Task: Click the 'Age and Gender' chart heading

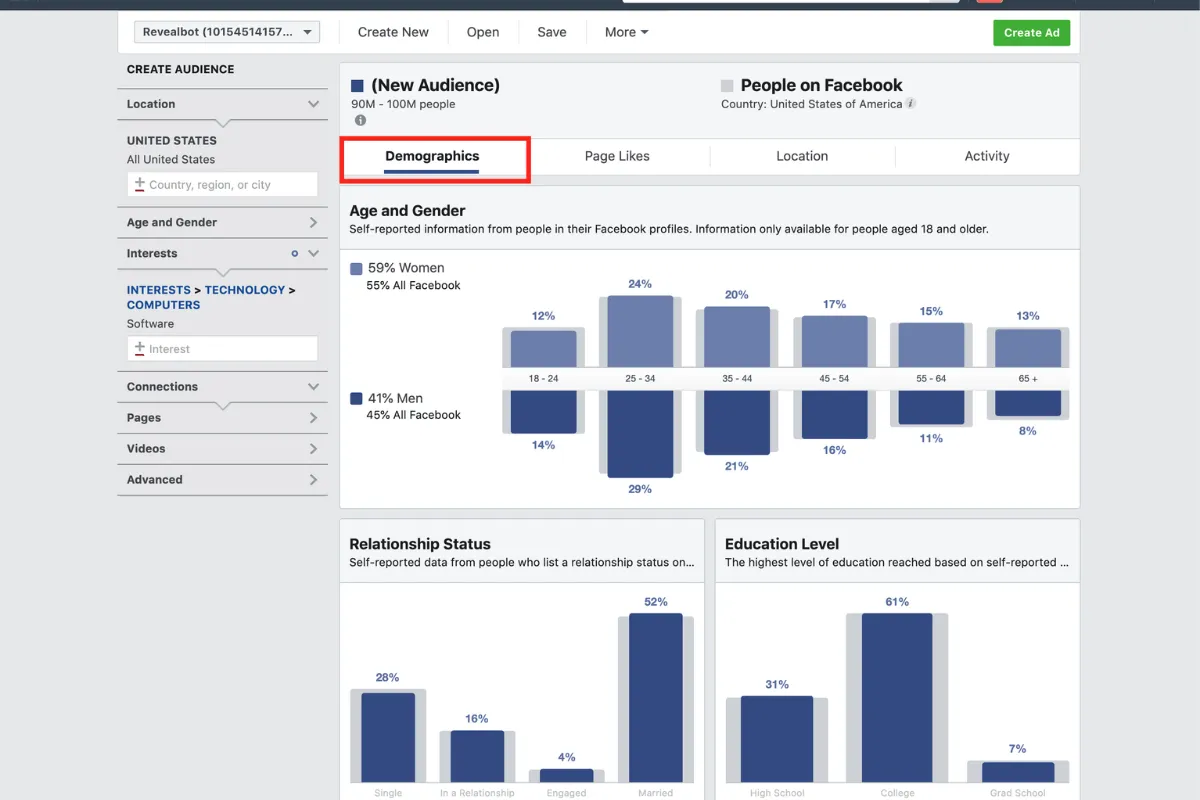Action: click(x=407, y=211)
